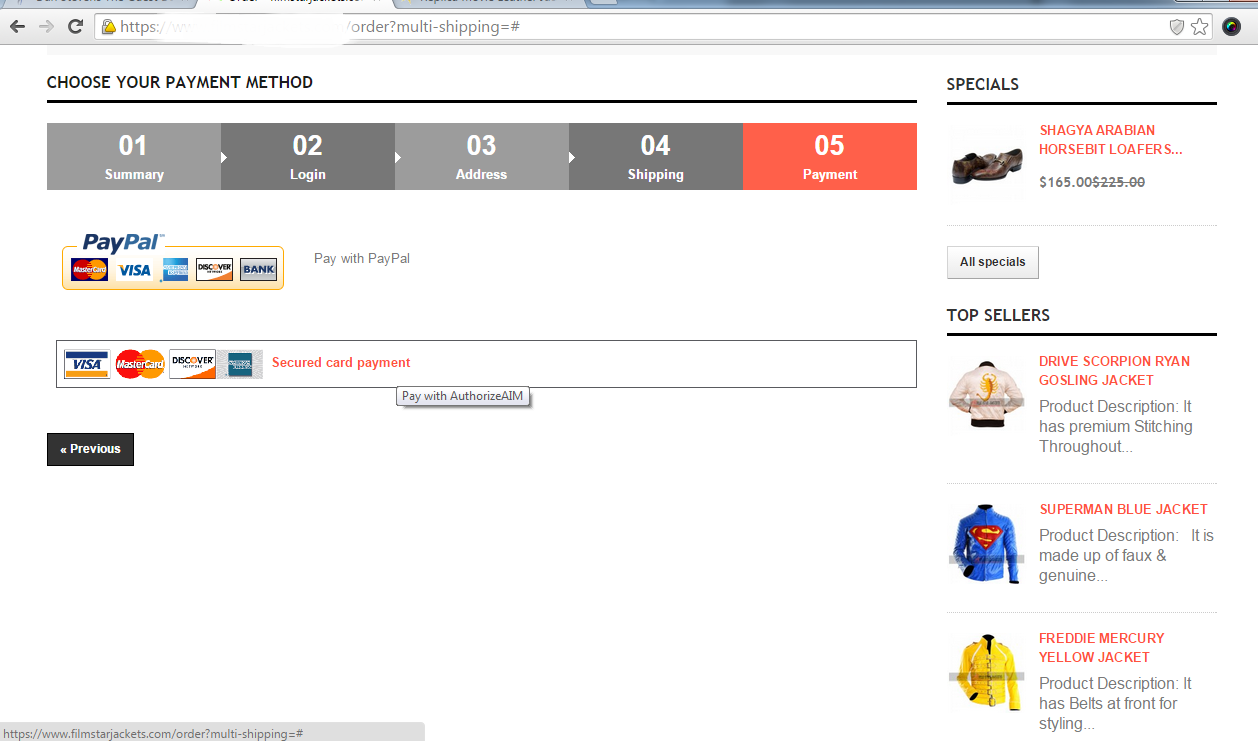Click the VISA icon in secured card row
The height and width of the screenshot is (741, 1258).
87,364
